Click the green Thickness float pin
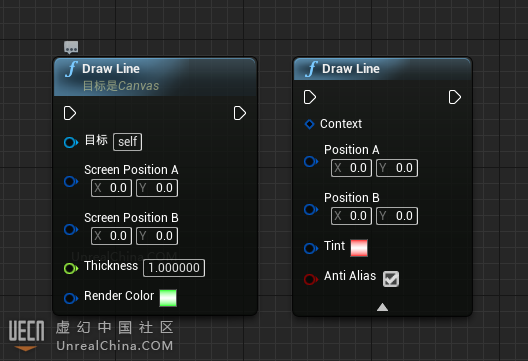Screen dimensions: 528x361 (71, 268)
